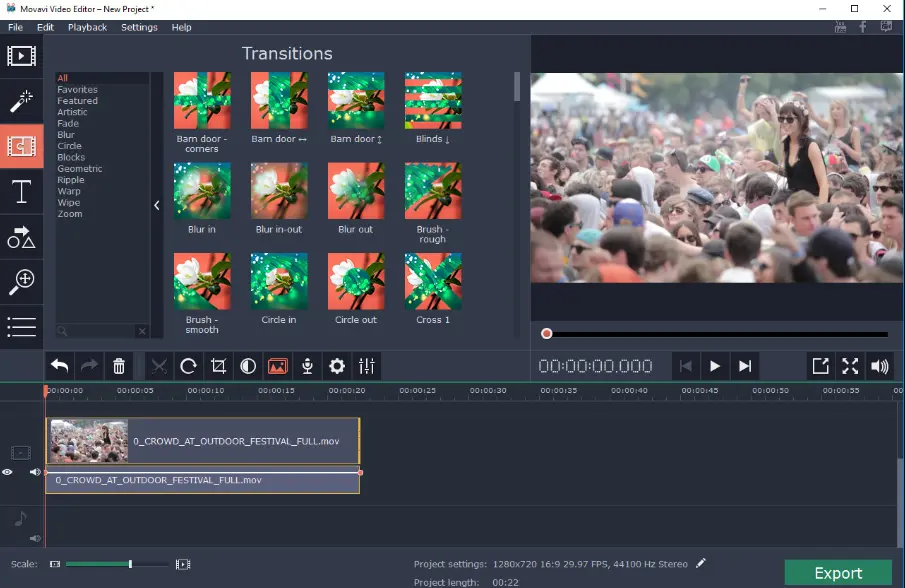Viewport: 905px width, 588px height.
Task: Select the Zoom category
Action: pos(69,214)
